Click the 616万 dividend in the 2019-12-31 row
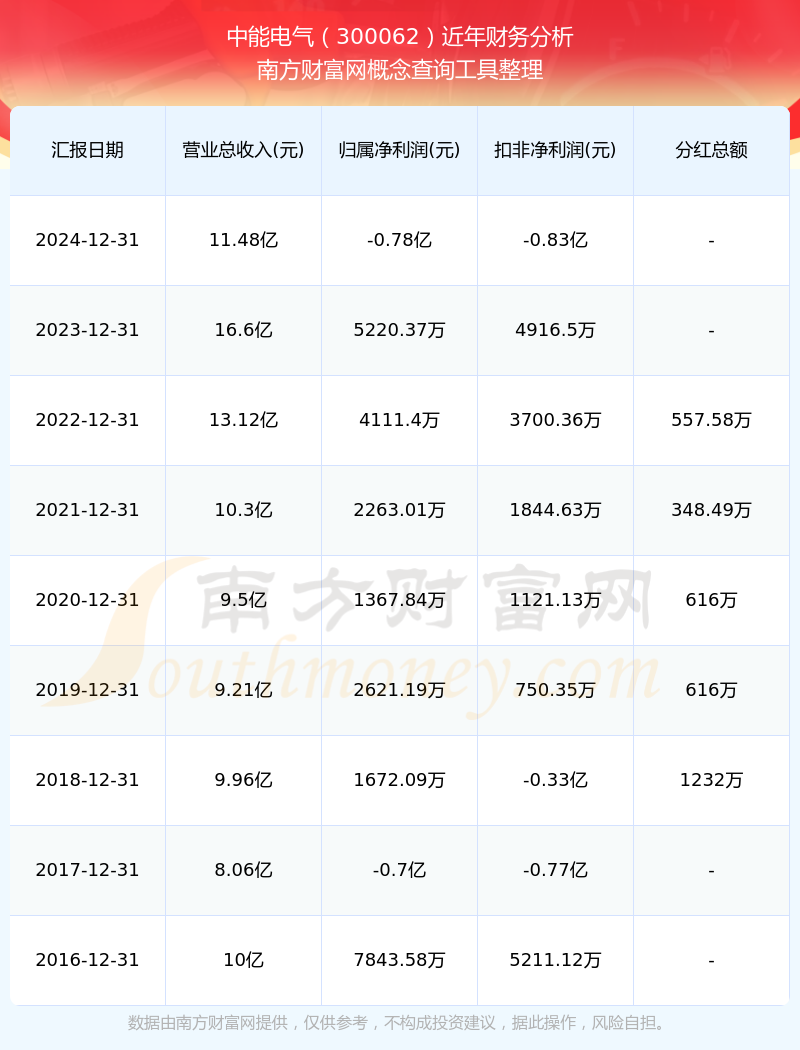The image size is (800, 1050). click(712, 690)
